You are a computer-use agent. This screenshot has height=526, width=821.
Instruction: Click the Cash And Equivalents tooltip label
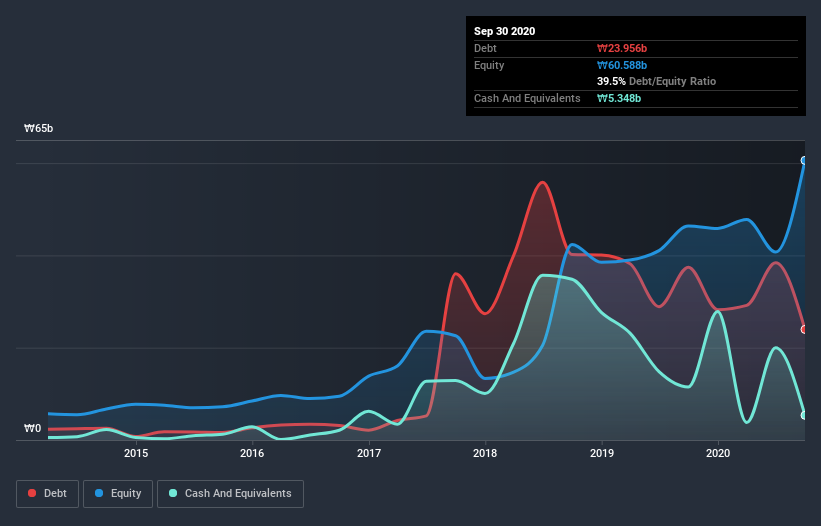[527, 98]
